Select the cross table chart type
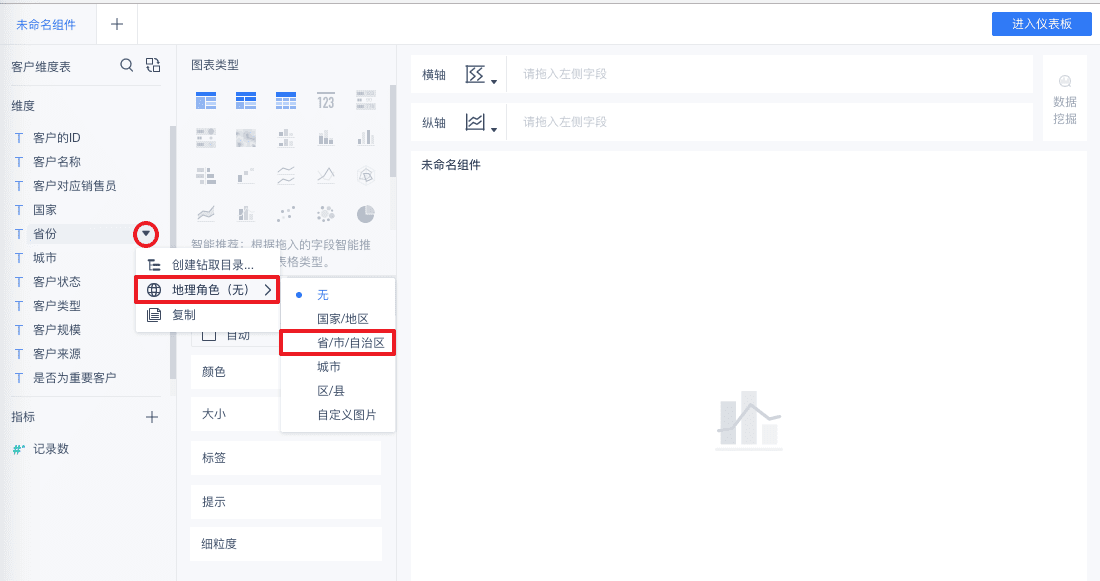The image size is (1100, 581). point(246,101)
